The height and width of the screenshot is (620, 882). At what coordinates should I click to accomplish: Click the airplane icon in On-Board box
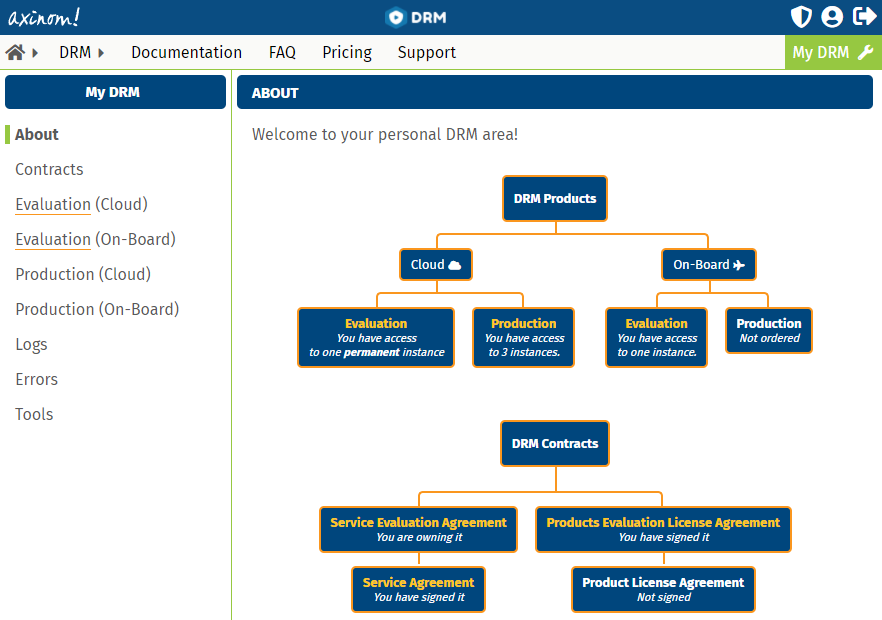point(739,265)
